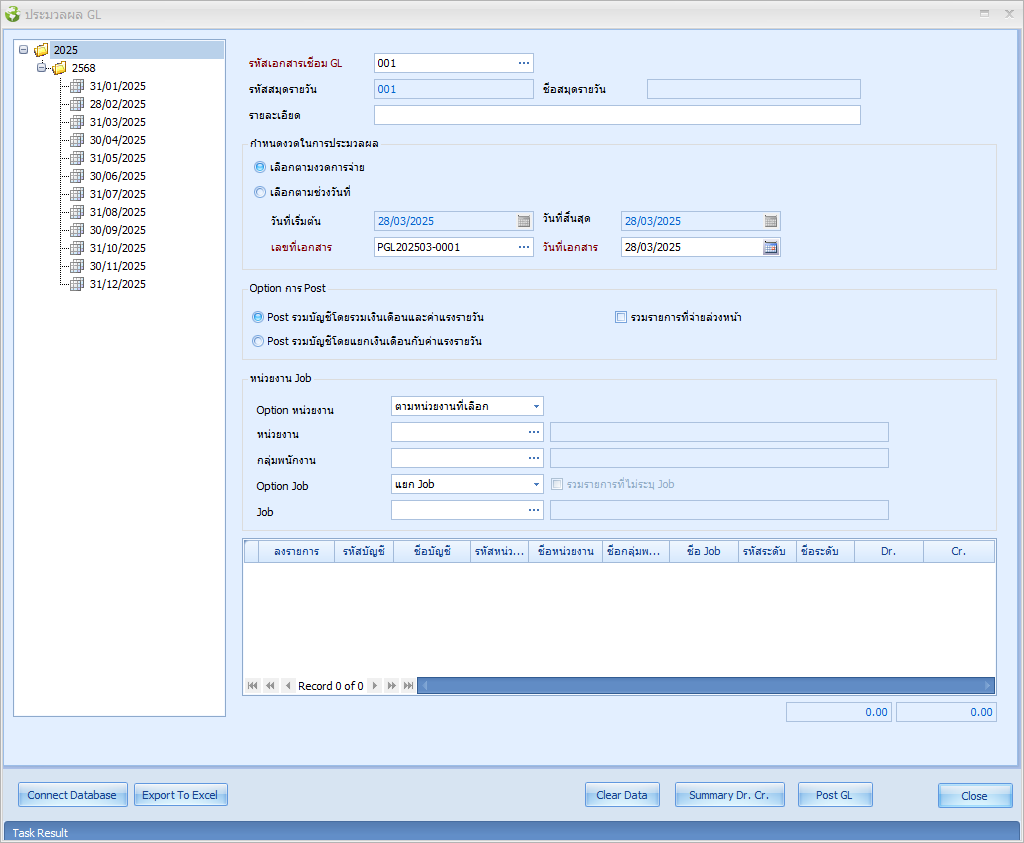This screenshot has height=843, width=1024.
Task: Go to next record in grid navigator
Action: [x=375, y=686]
